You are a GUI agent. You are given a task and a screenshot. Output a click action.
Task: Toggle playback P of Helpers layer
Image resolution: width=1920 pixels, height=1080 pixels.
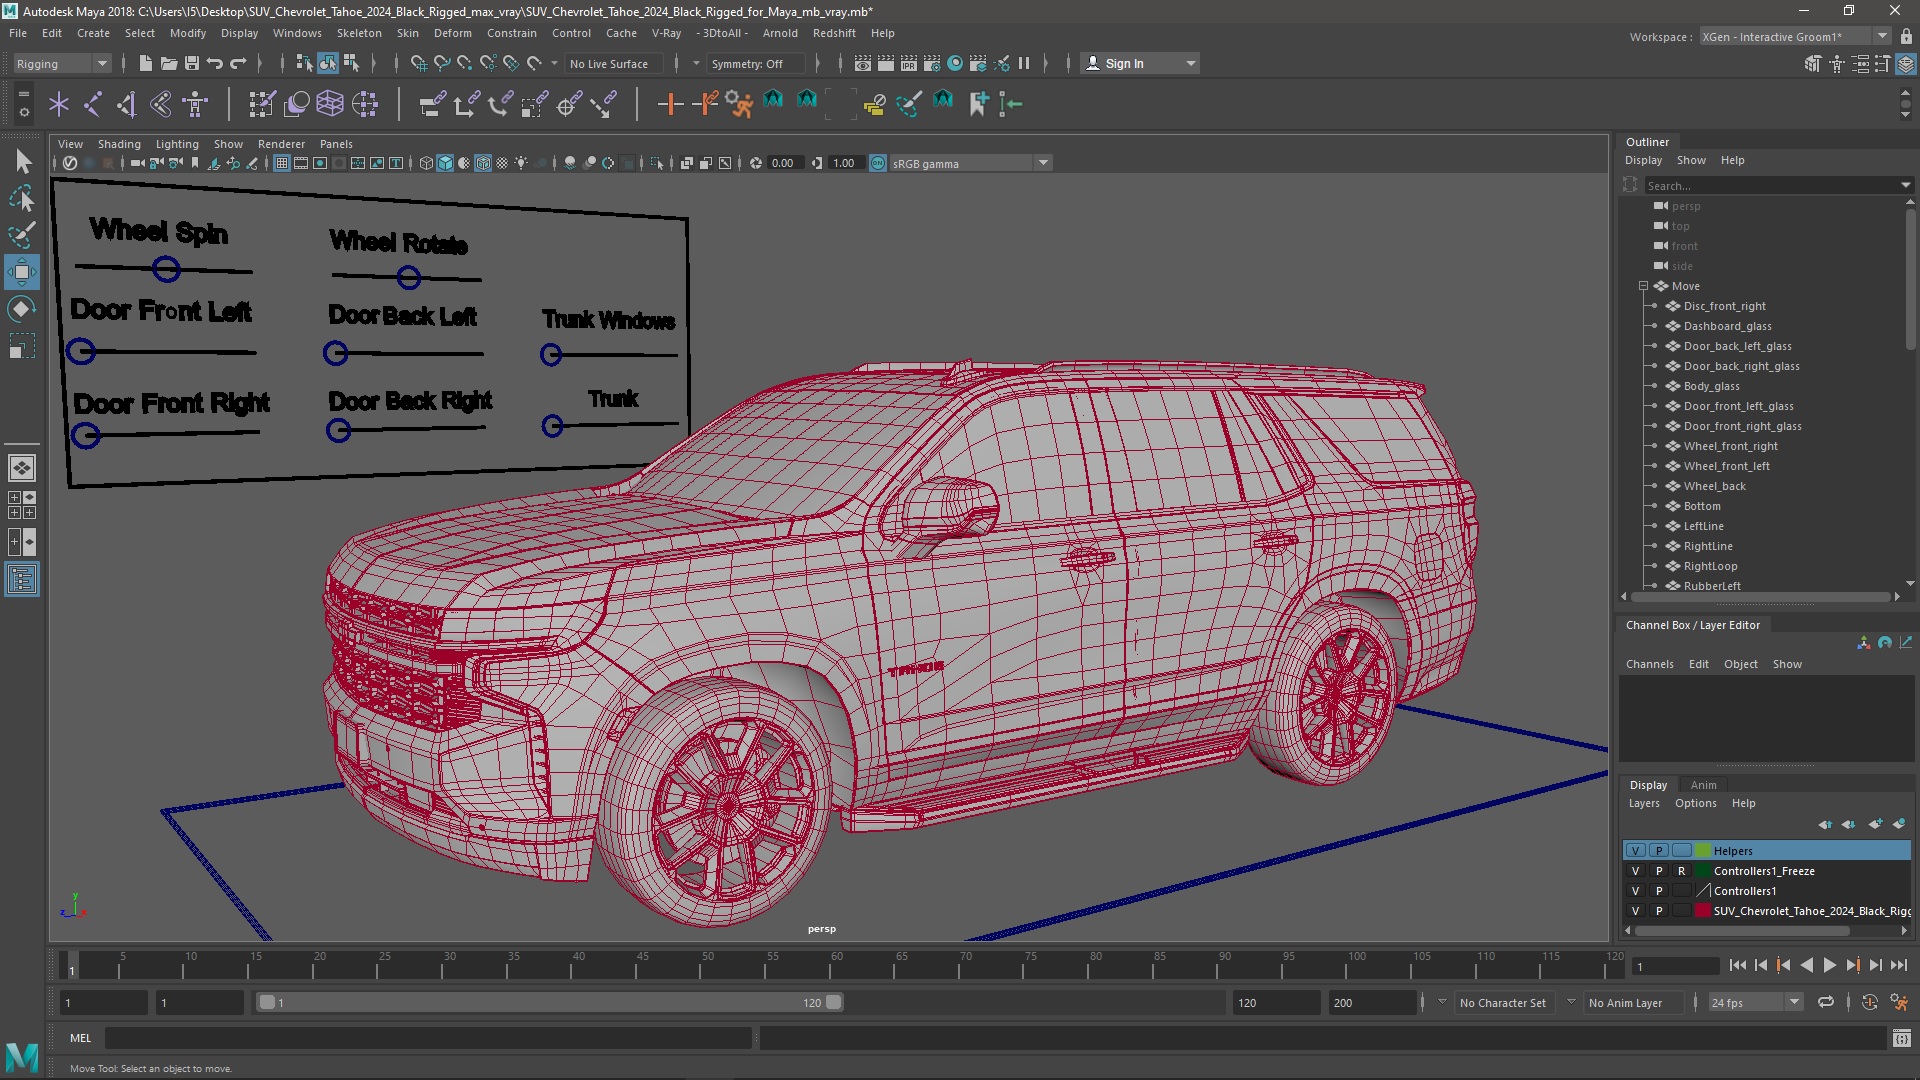[1659, 851]
